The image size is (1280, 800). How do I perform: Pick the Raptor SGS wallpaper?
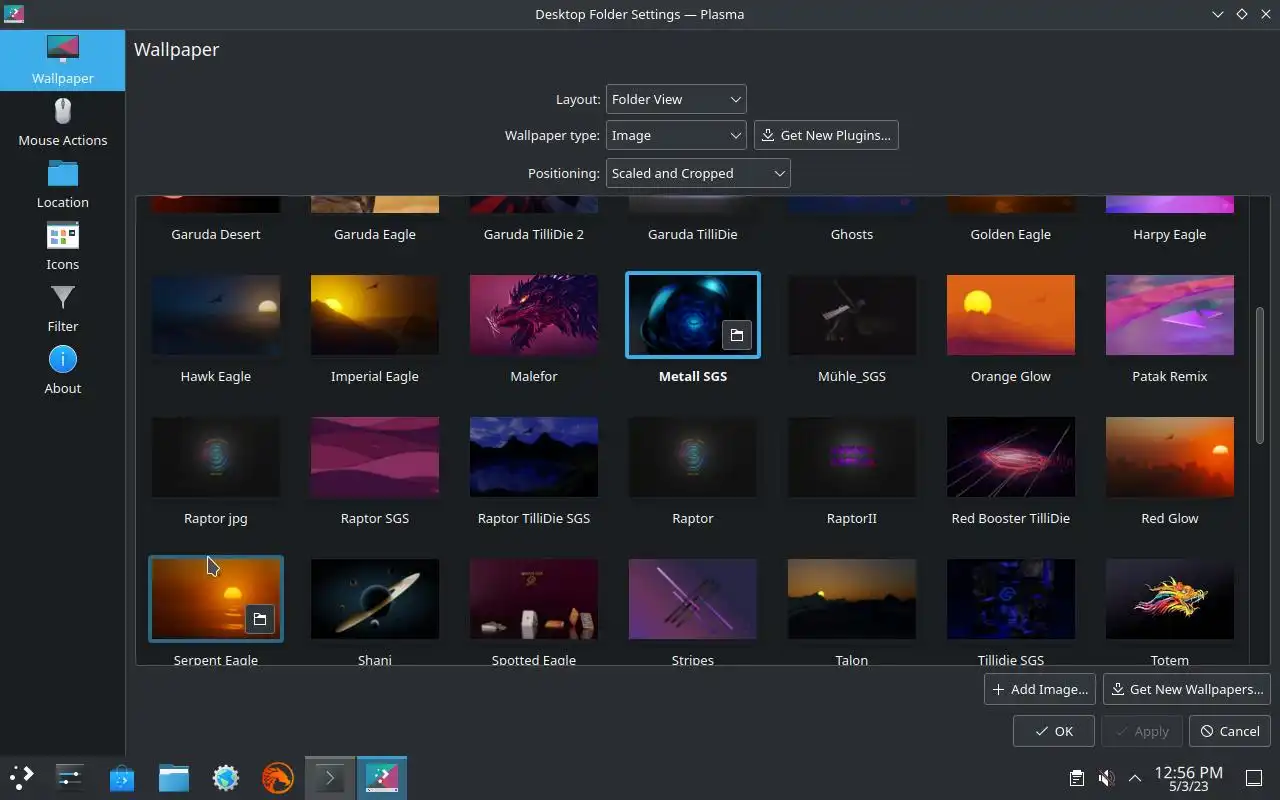(374, 457)
